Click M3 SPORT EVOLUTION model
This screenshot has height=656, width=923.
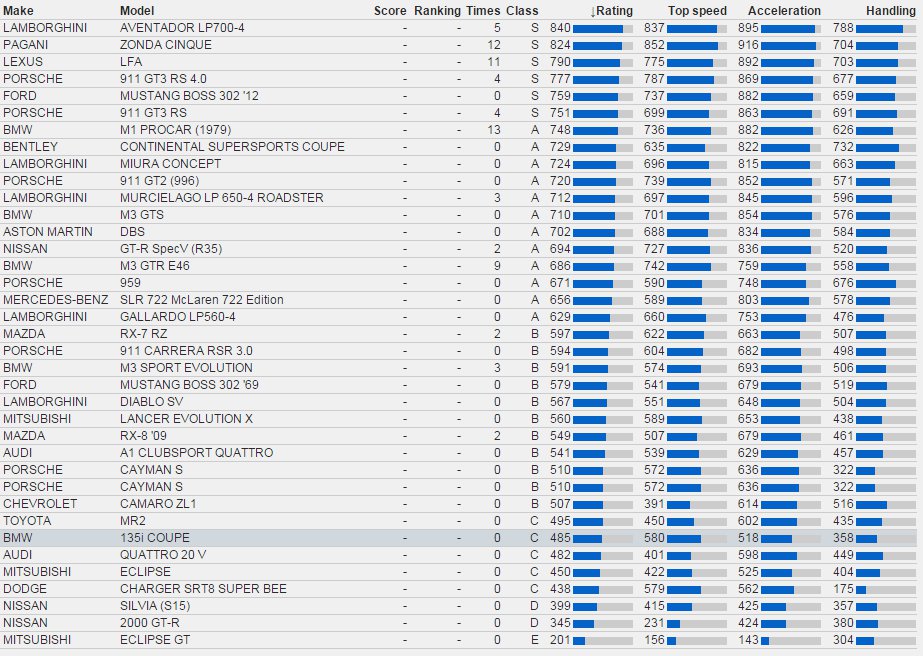click(x=186, y=368)
